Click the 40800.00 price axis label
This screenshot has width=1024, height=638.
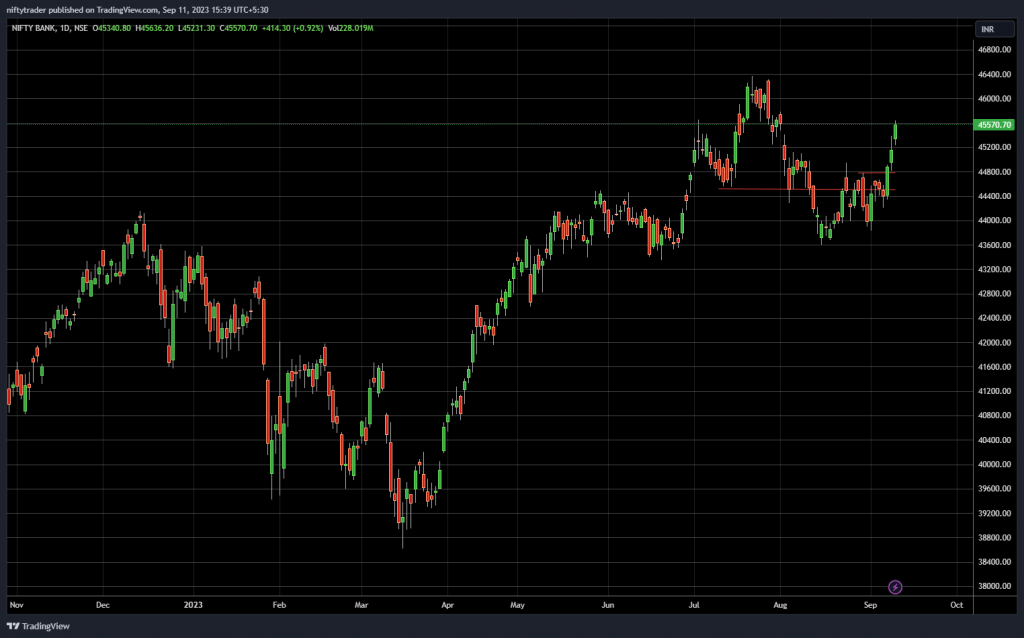click(x=994, y=415)
